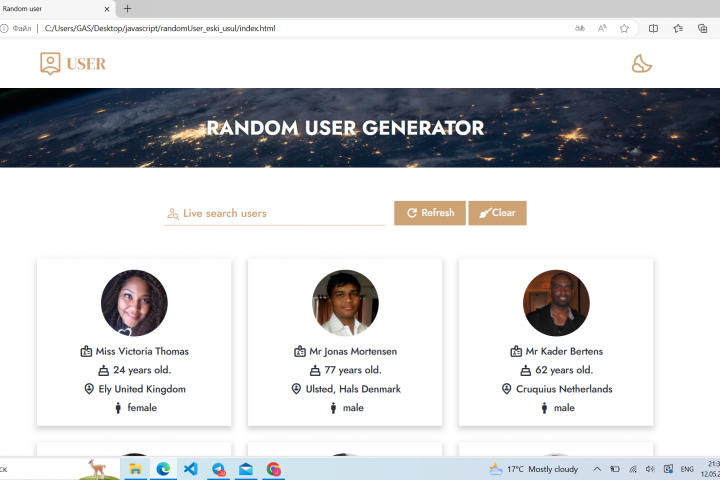
Task: Click the Read aloud icon in the address bar
Action: [x=602, y=28]
